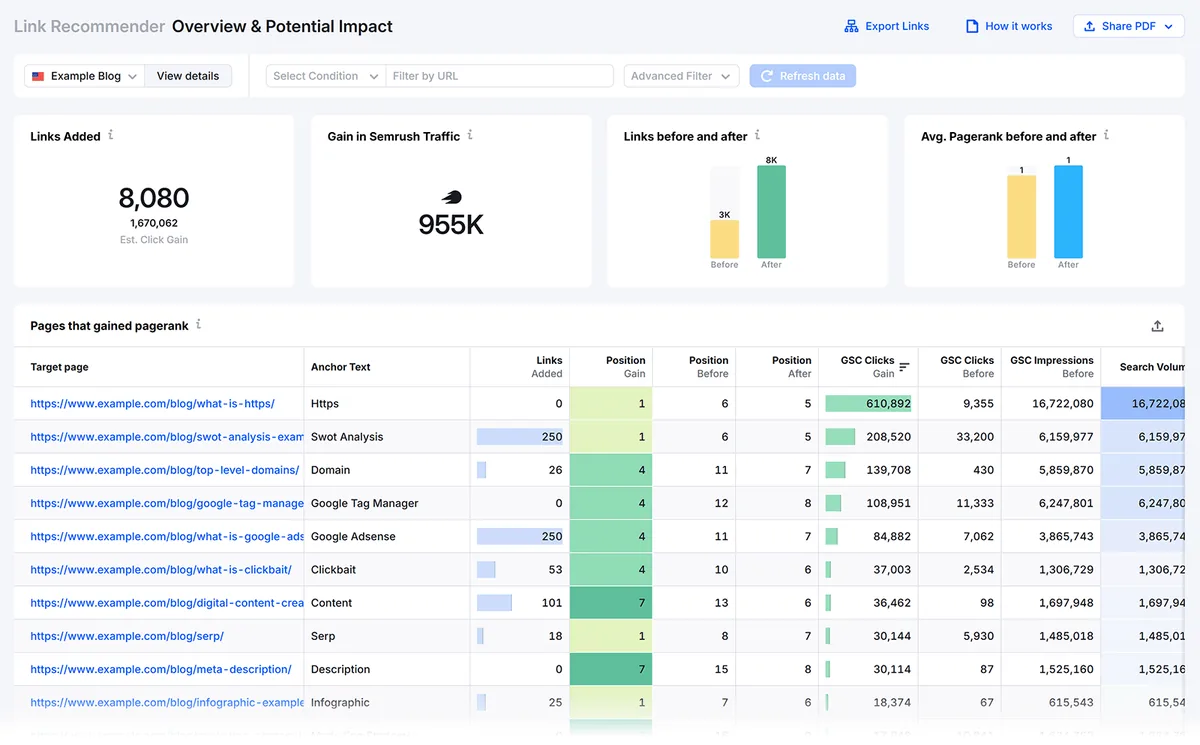Click the 610,892 GSC Clicks Gain cell
Screen dimensions: 1200x745
[868, 404]
